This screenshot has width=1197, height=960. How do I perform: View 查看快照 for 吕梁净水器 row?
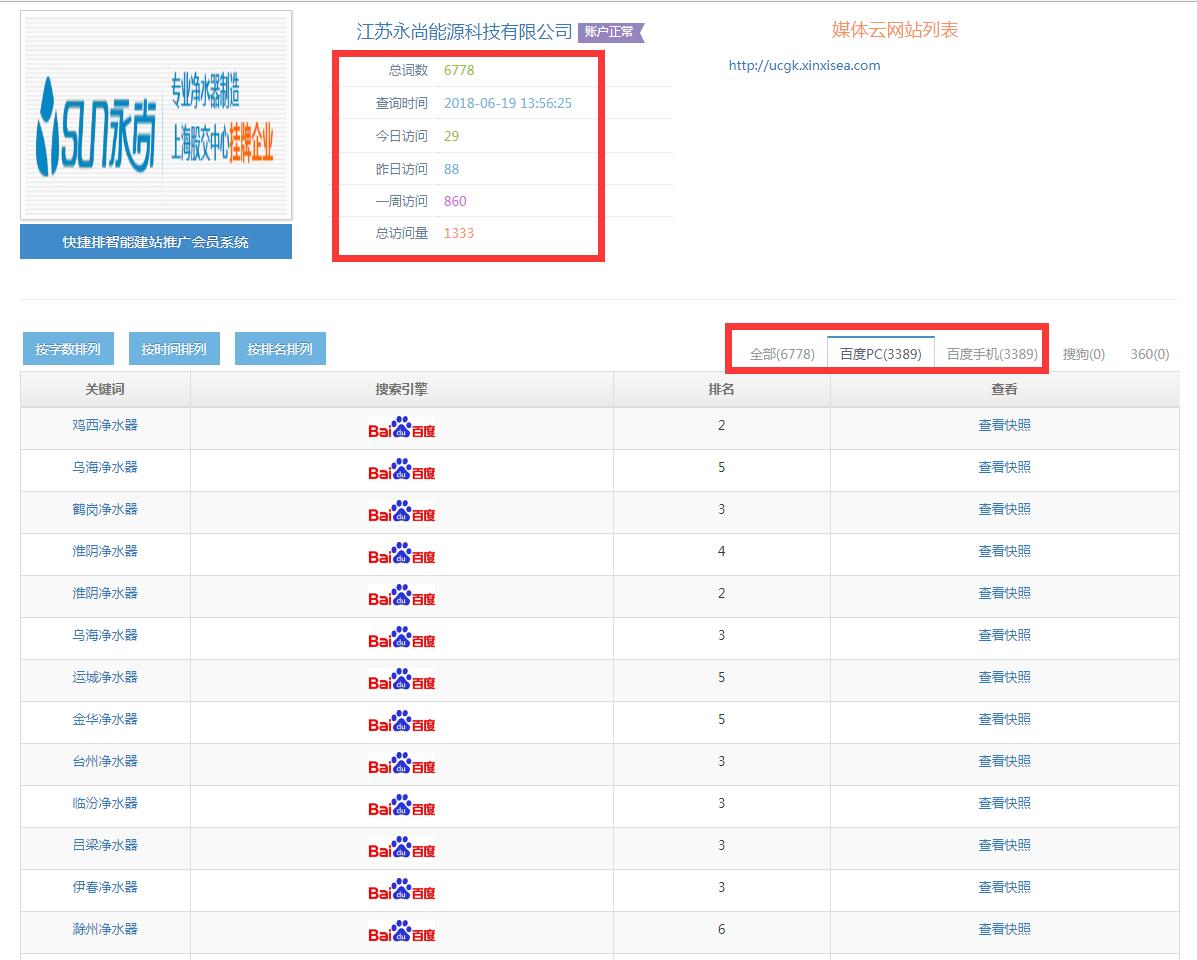click(x=1004, y=845)
